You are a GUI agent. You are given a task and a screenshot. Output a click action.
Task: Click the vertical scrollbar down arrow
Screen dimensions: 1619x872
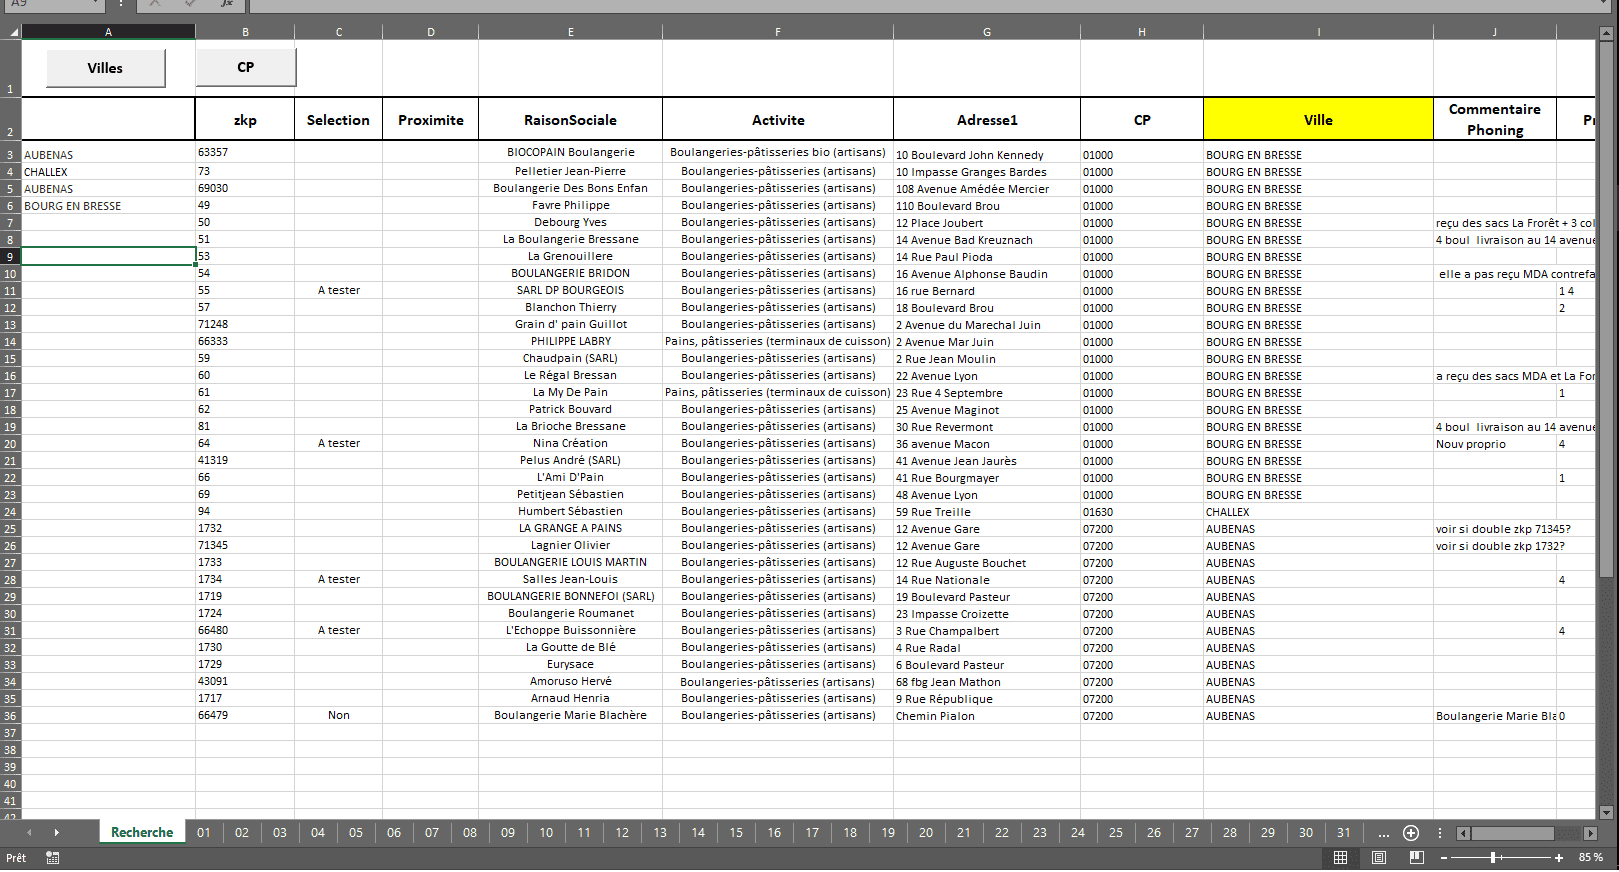pos(1606,813)
